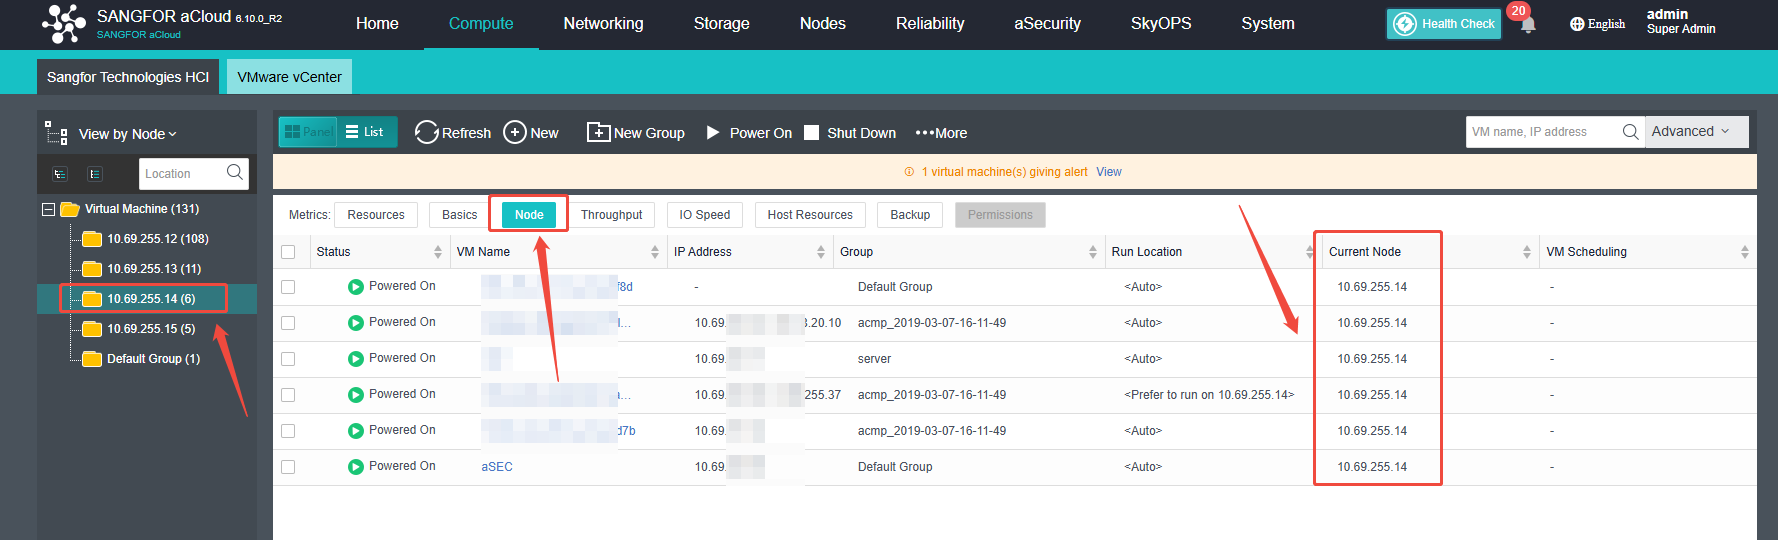Click the alert warning icon in banner
This screenshot has height=540, width=1778.
(909, 172)
